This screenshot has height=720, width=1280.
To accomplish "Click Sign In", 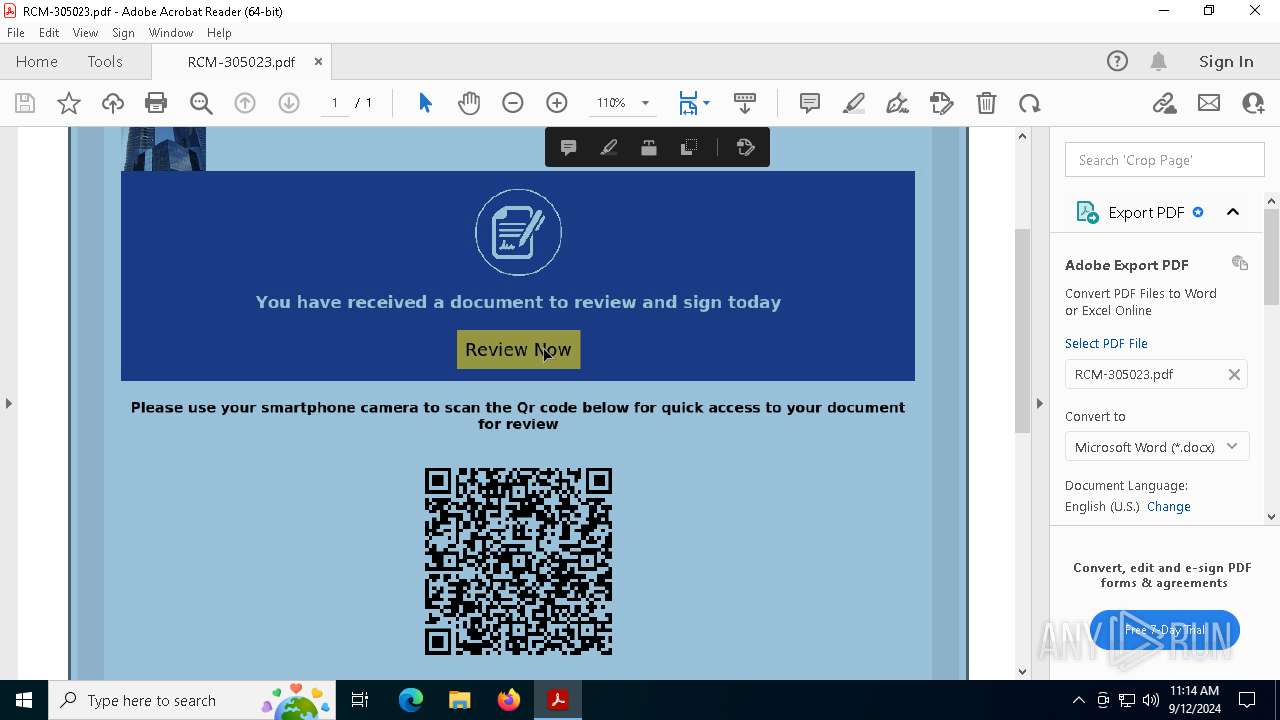I will click(x=1226, y=62).
